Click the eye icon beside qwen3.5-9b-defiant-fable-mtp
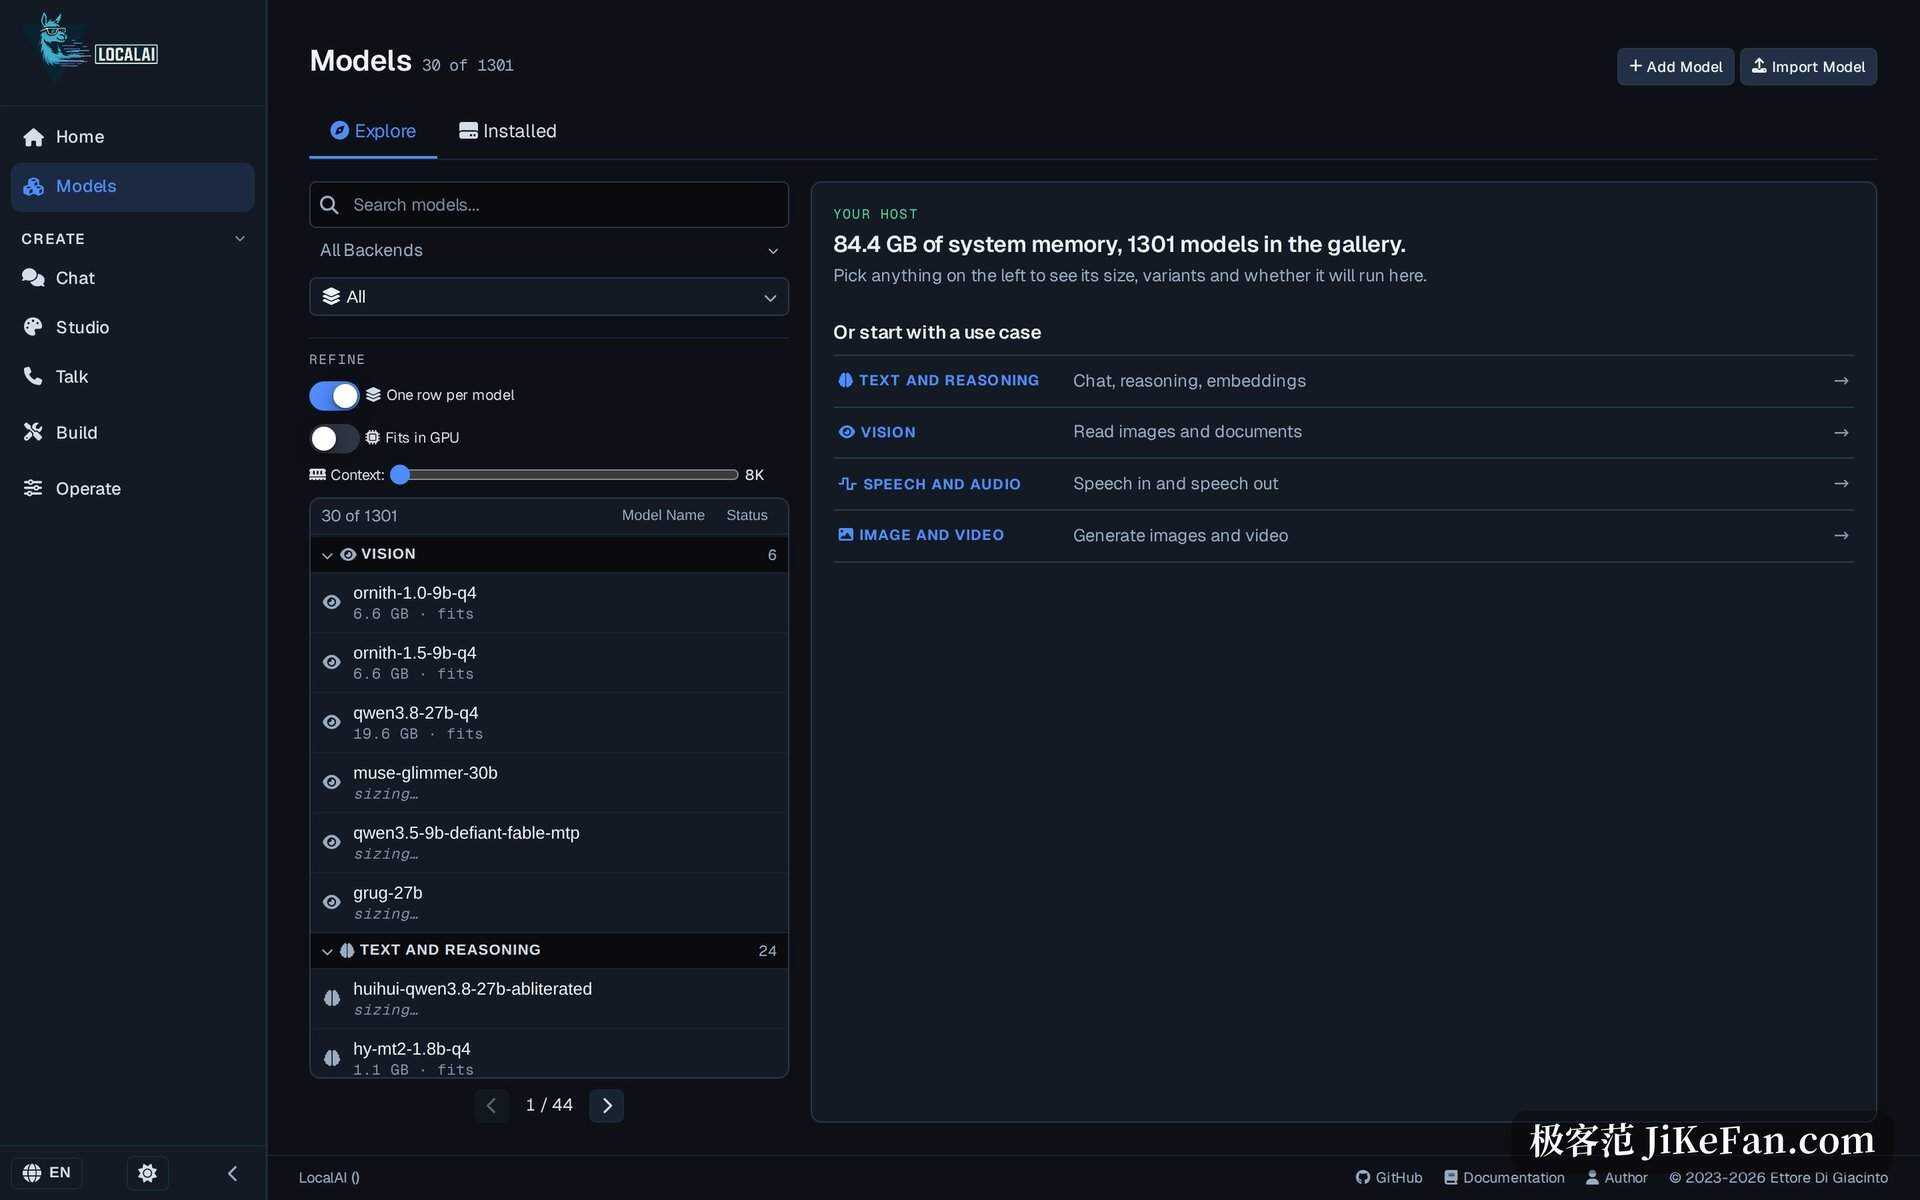 [332, 842]
